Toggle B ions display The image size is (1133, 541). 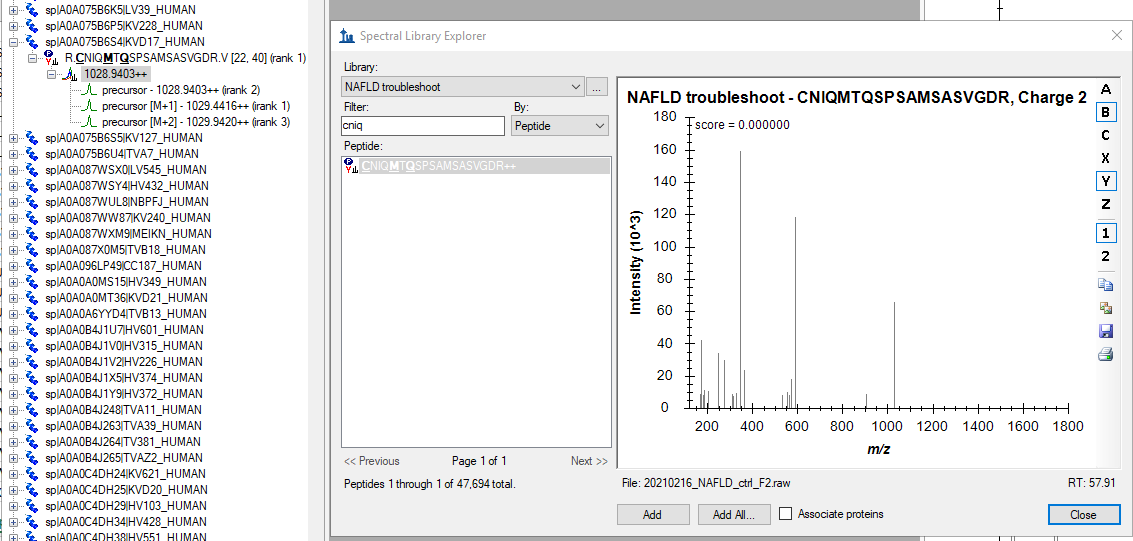[1105, 112]
